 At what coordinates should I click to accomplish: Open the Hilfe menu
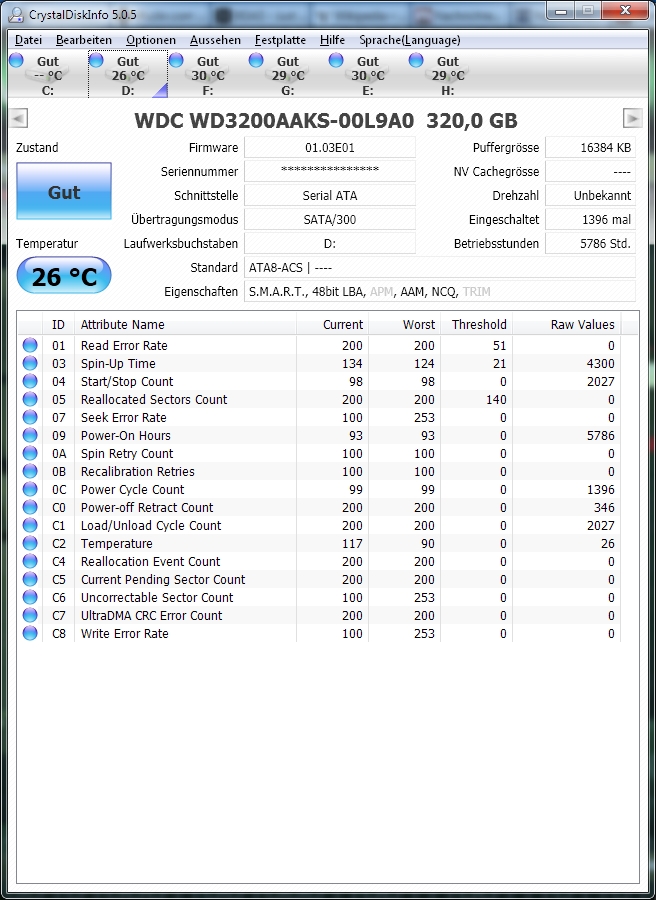[x=332, y=40]
